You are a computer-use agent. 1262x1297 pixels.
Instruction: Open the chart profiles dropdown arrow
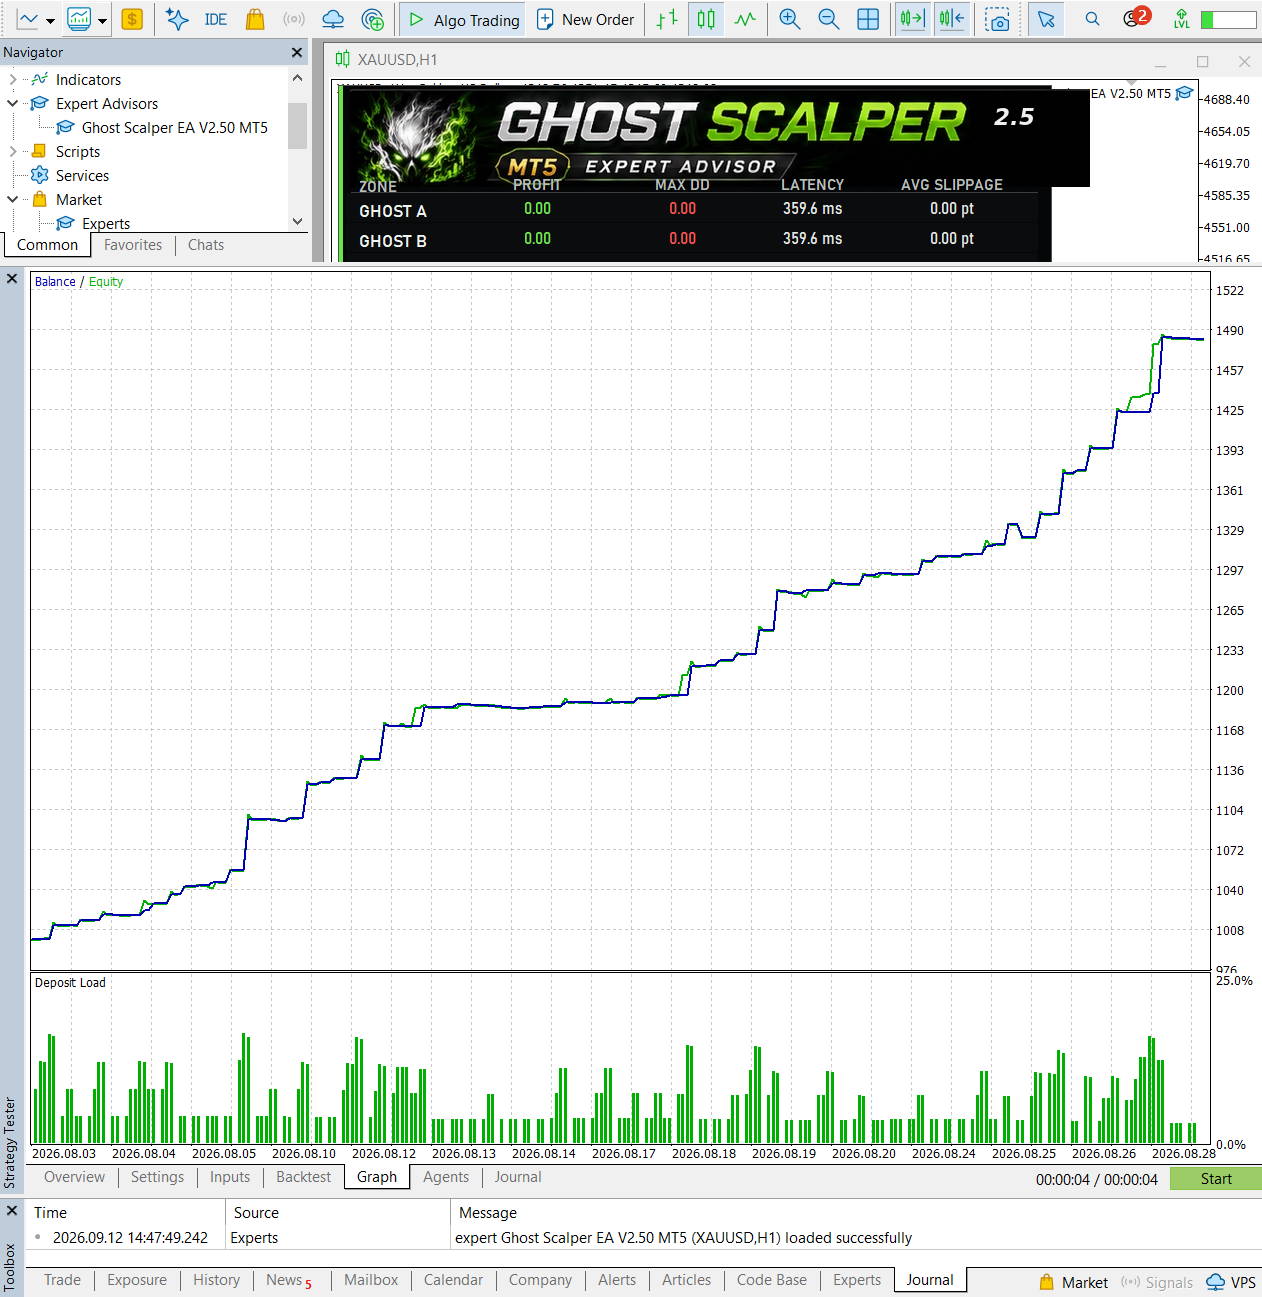[102, 20]
